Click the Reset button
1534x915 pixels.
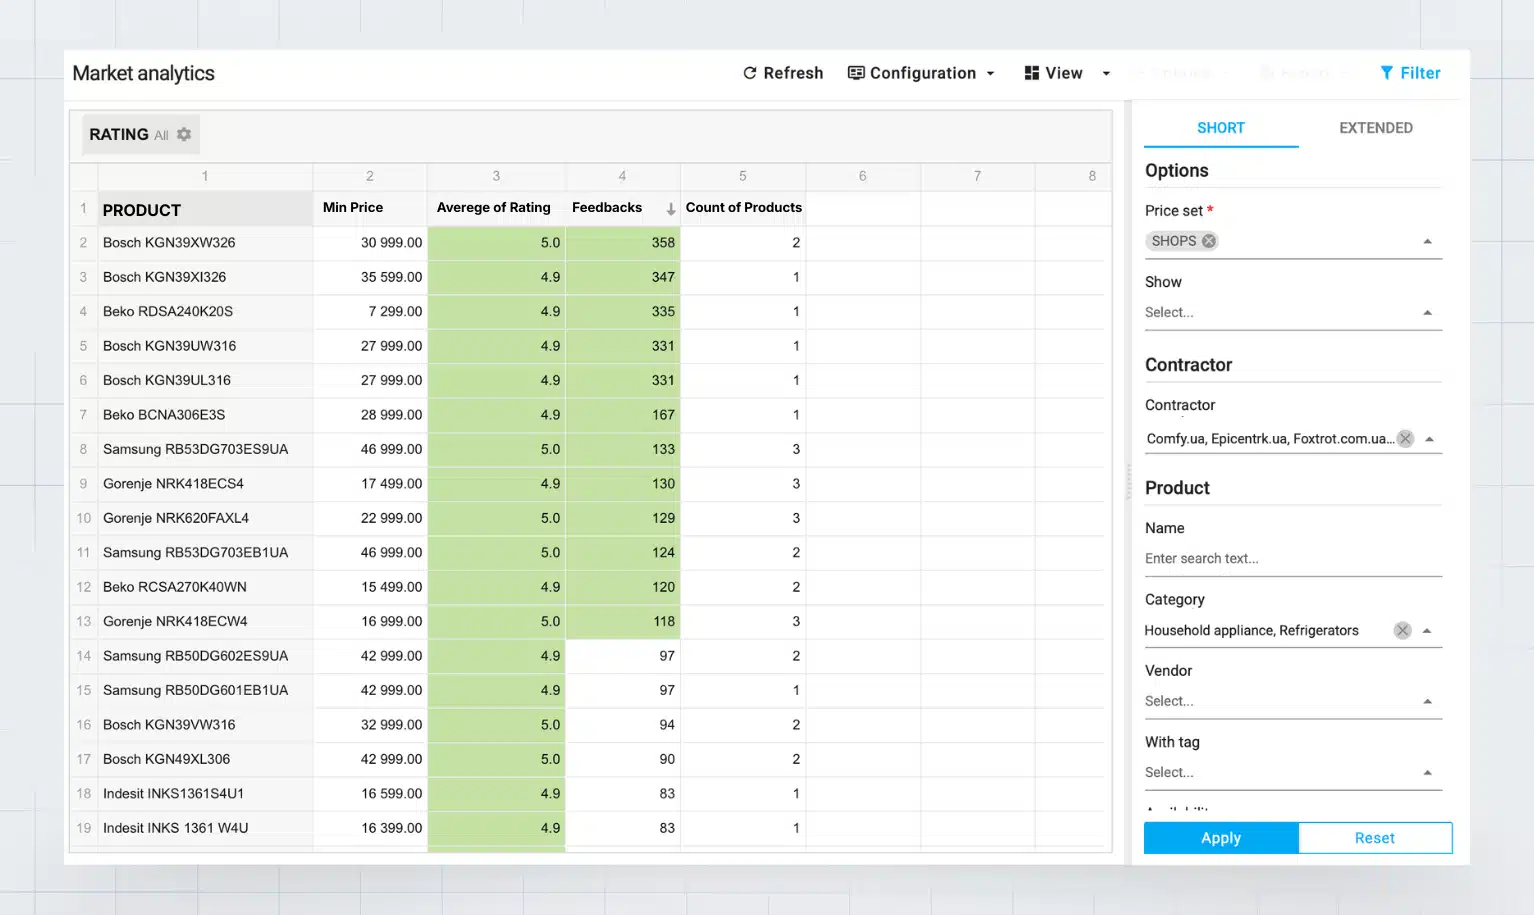click(1374, 838)
